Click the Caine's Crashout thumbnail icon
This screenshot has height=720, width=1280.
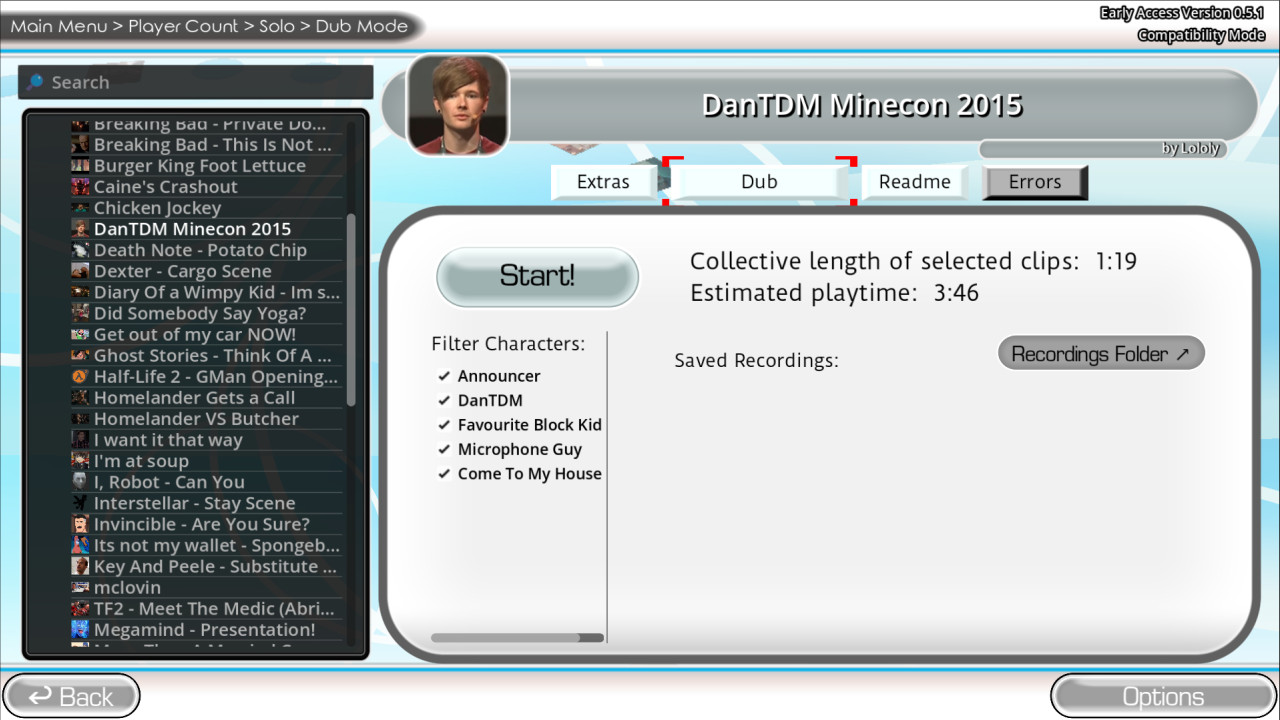coord(80,187)
